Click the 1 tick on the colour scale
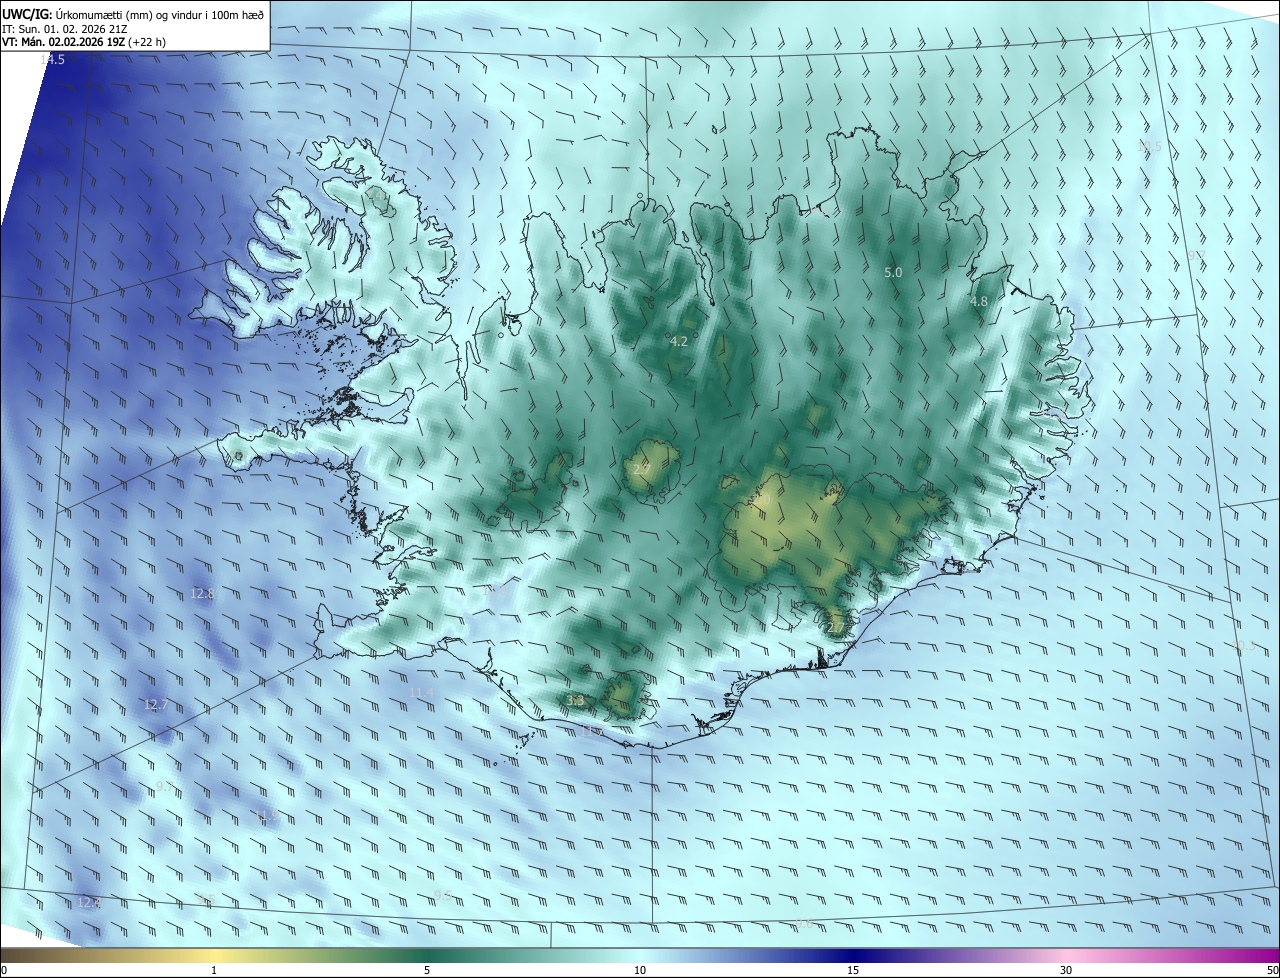The width and height of the screenshot is (1280, 978). (214, 970)
